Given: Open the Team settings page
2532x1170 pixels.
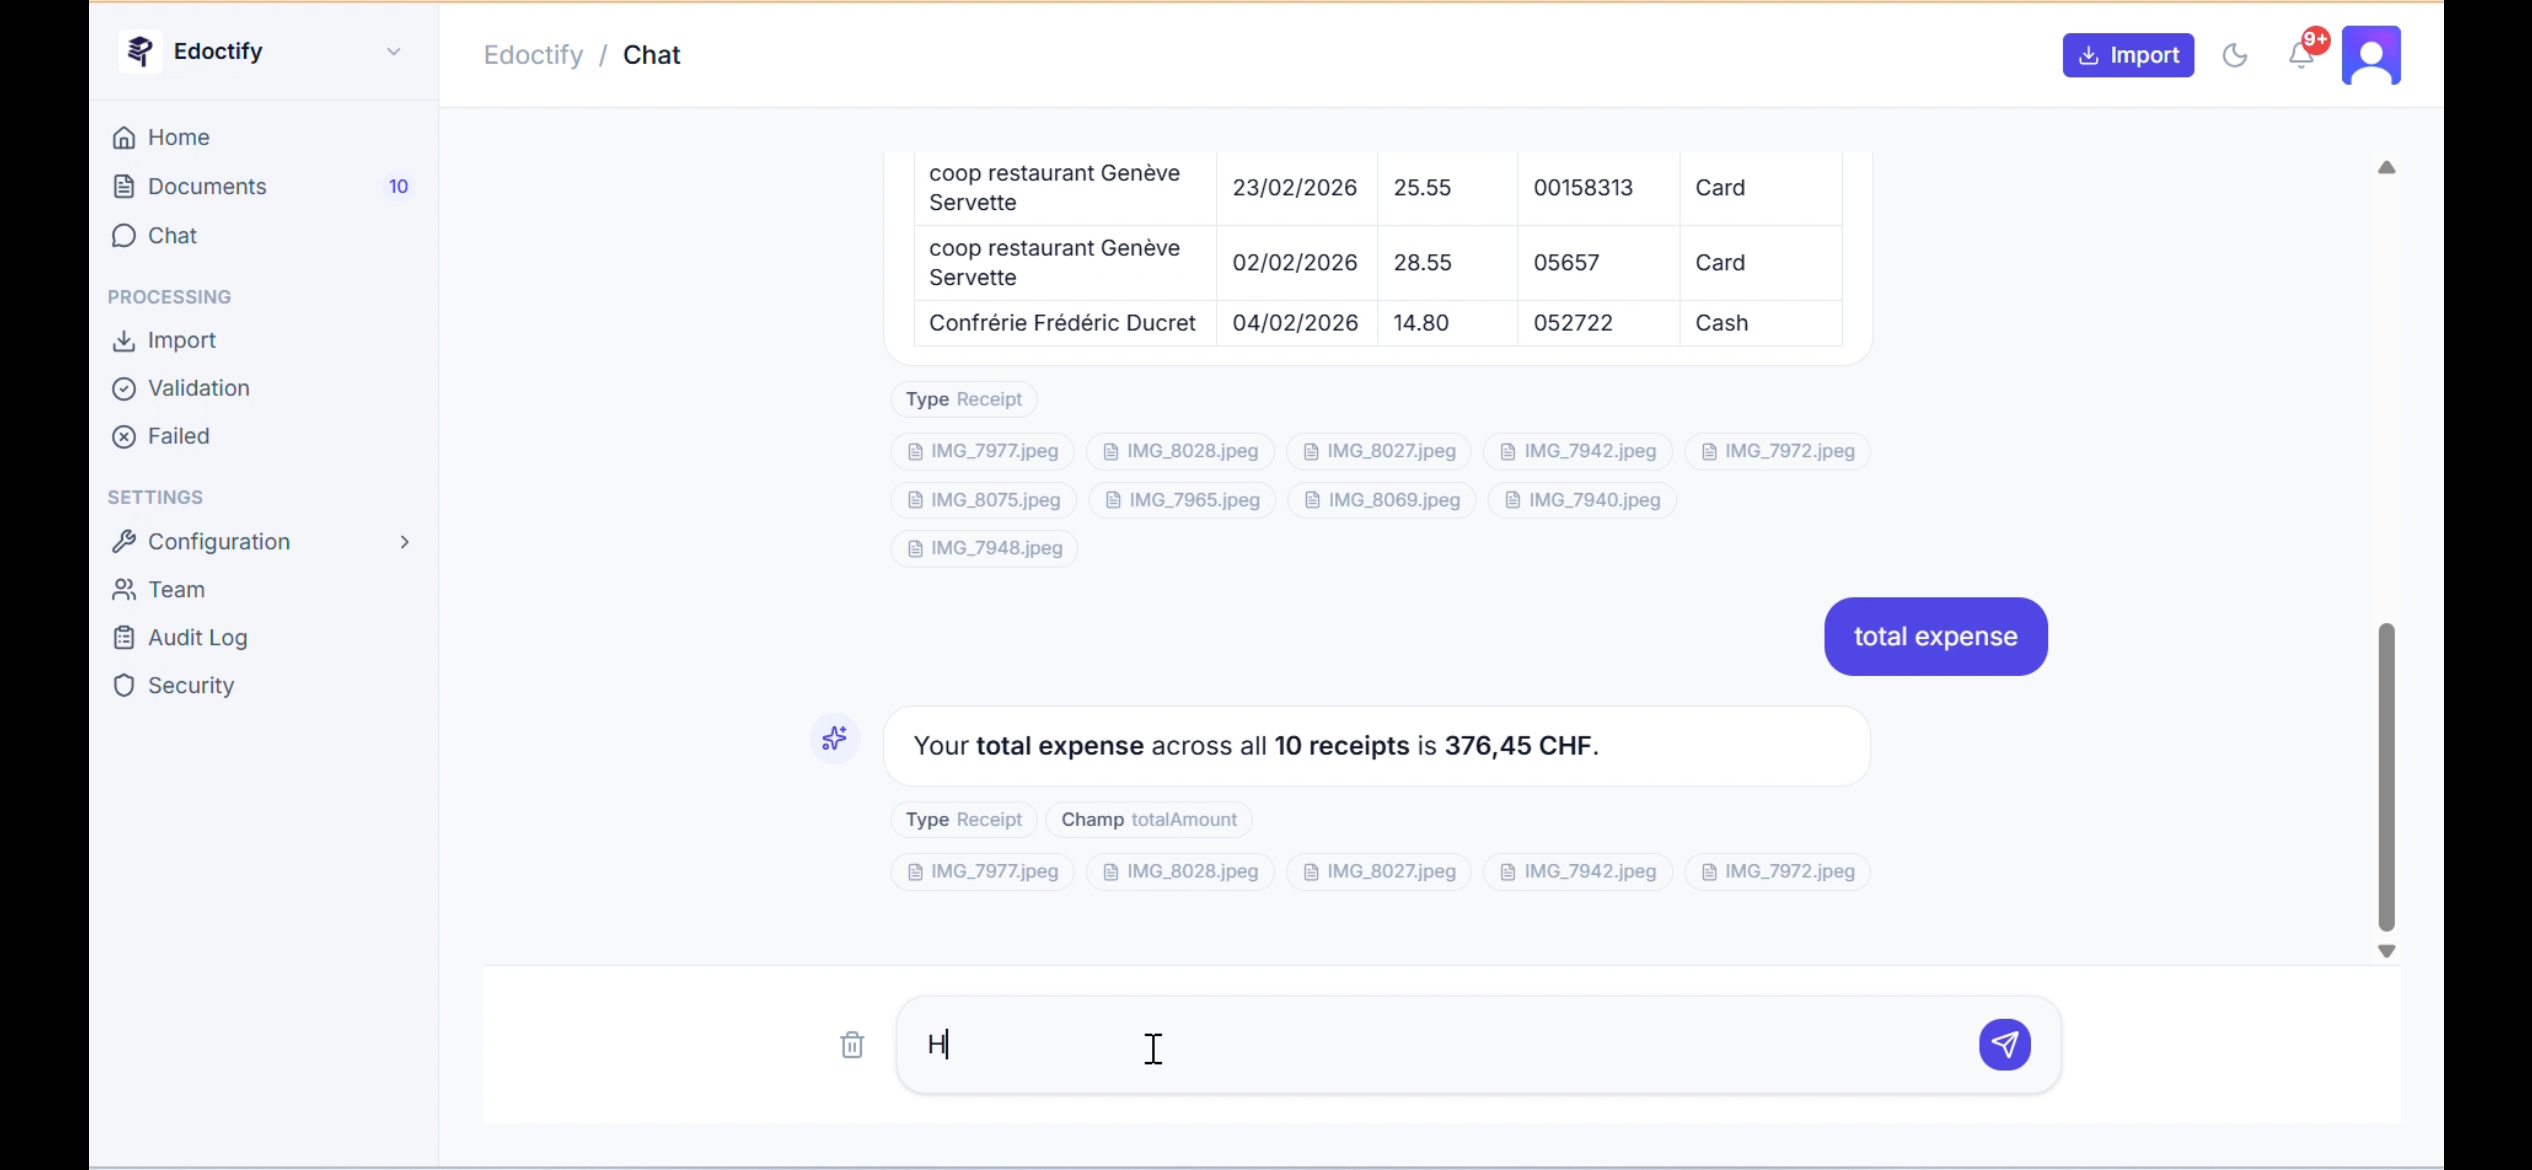Looking at the screenshot, I should click(176, 589).
